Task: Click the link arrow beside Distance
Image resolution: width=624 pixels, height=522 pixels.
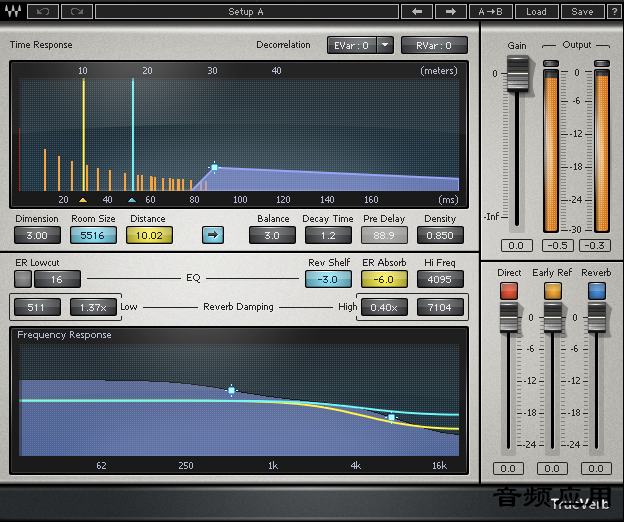Action: [213, 235]
